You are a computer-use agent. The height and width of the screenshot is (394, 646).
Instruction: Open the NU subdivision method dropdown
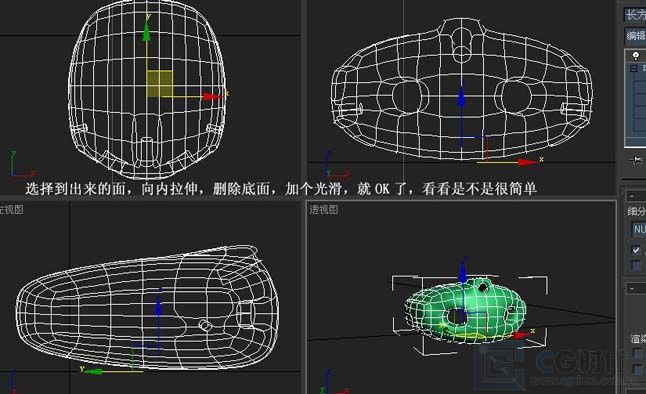(x=639, y=229)
